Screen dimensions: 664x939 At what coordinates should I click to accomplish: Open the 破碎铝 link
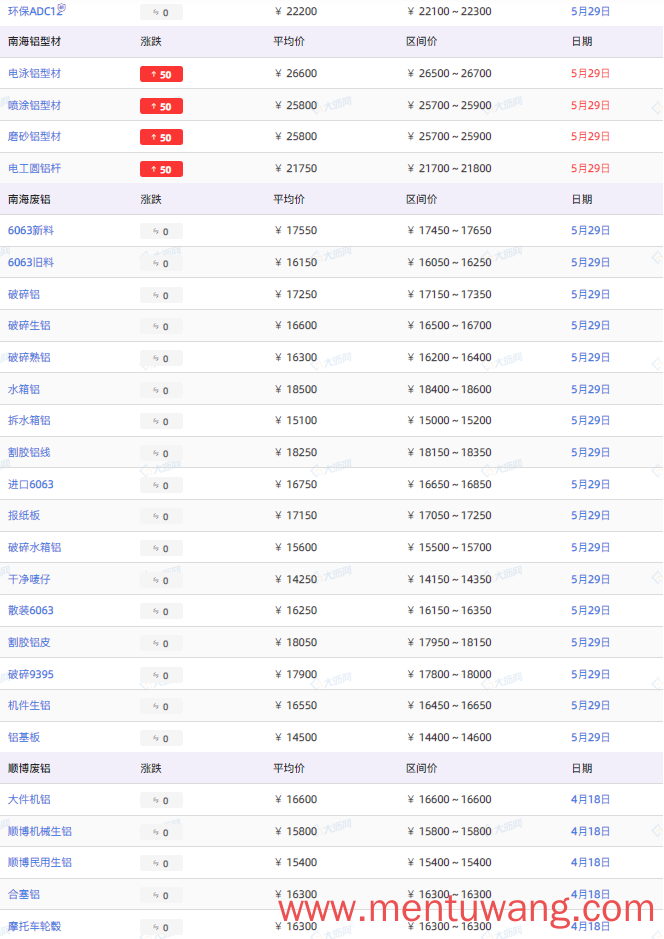(x=24, y=295)
